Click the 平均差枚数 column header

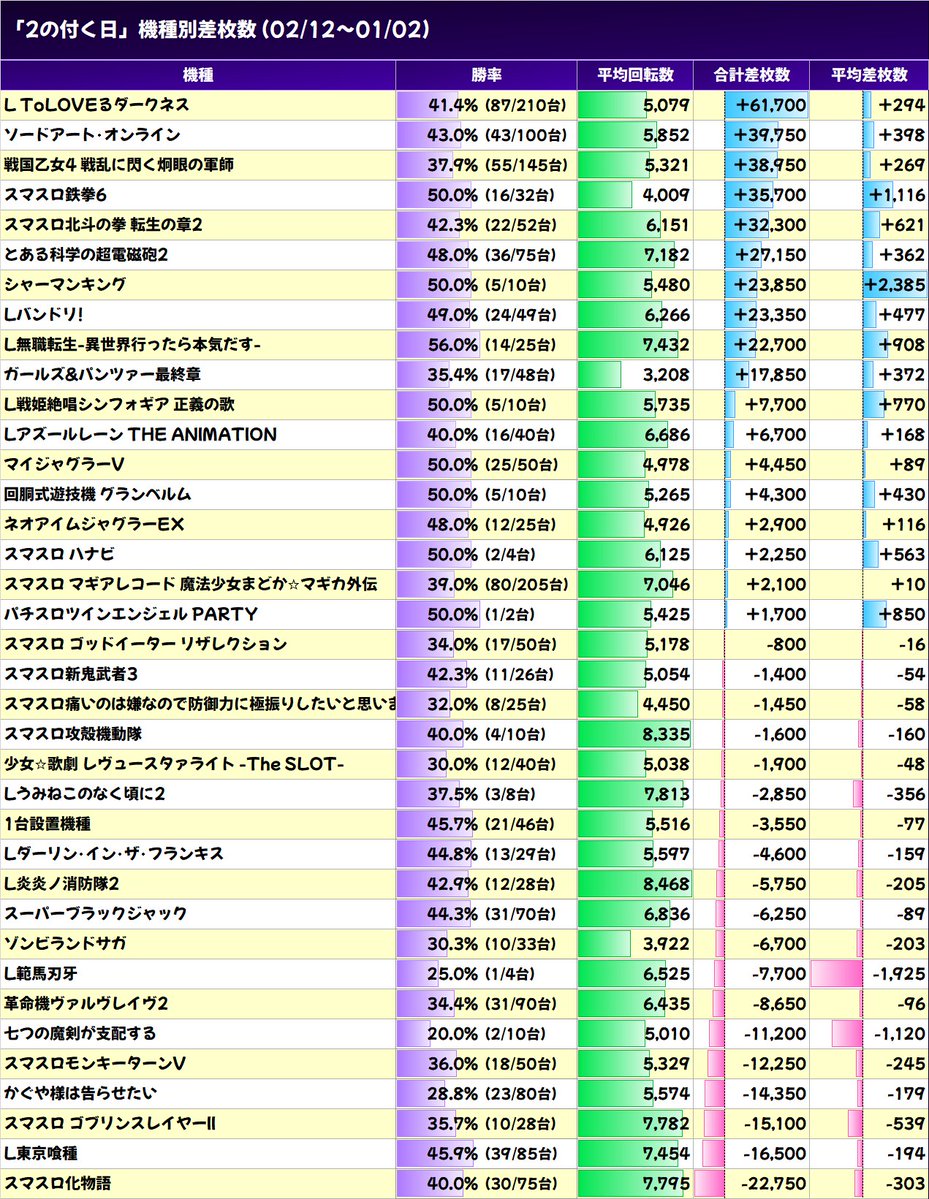click(x=869, y=75)
